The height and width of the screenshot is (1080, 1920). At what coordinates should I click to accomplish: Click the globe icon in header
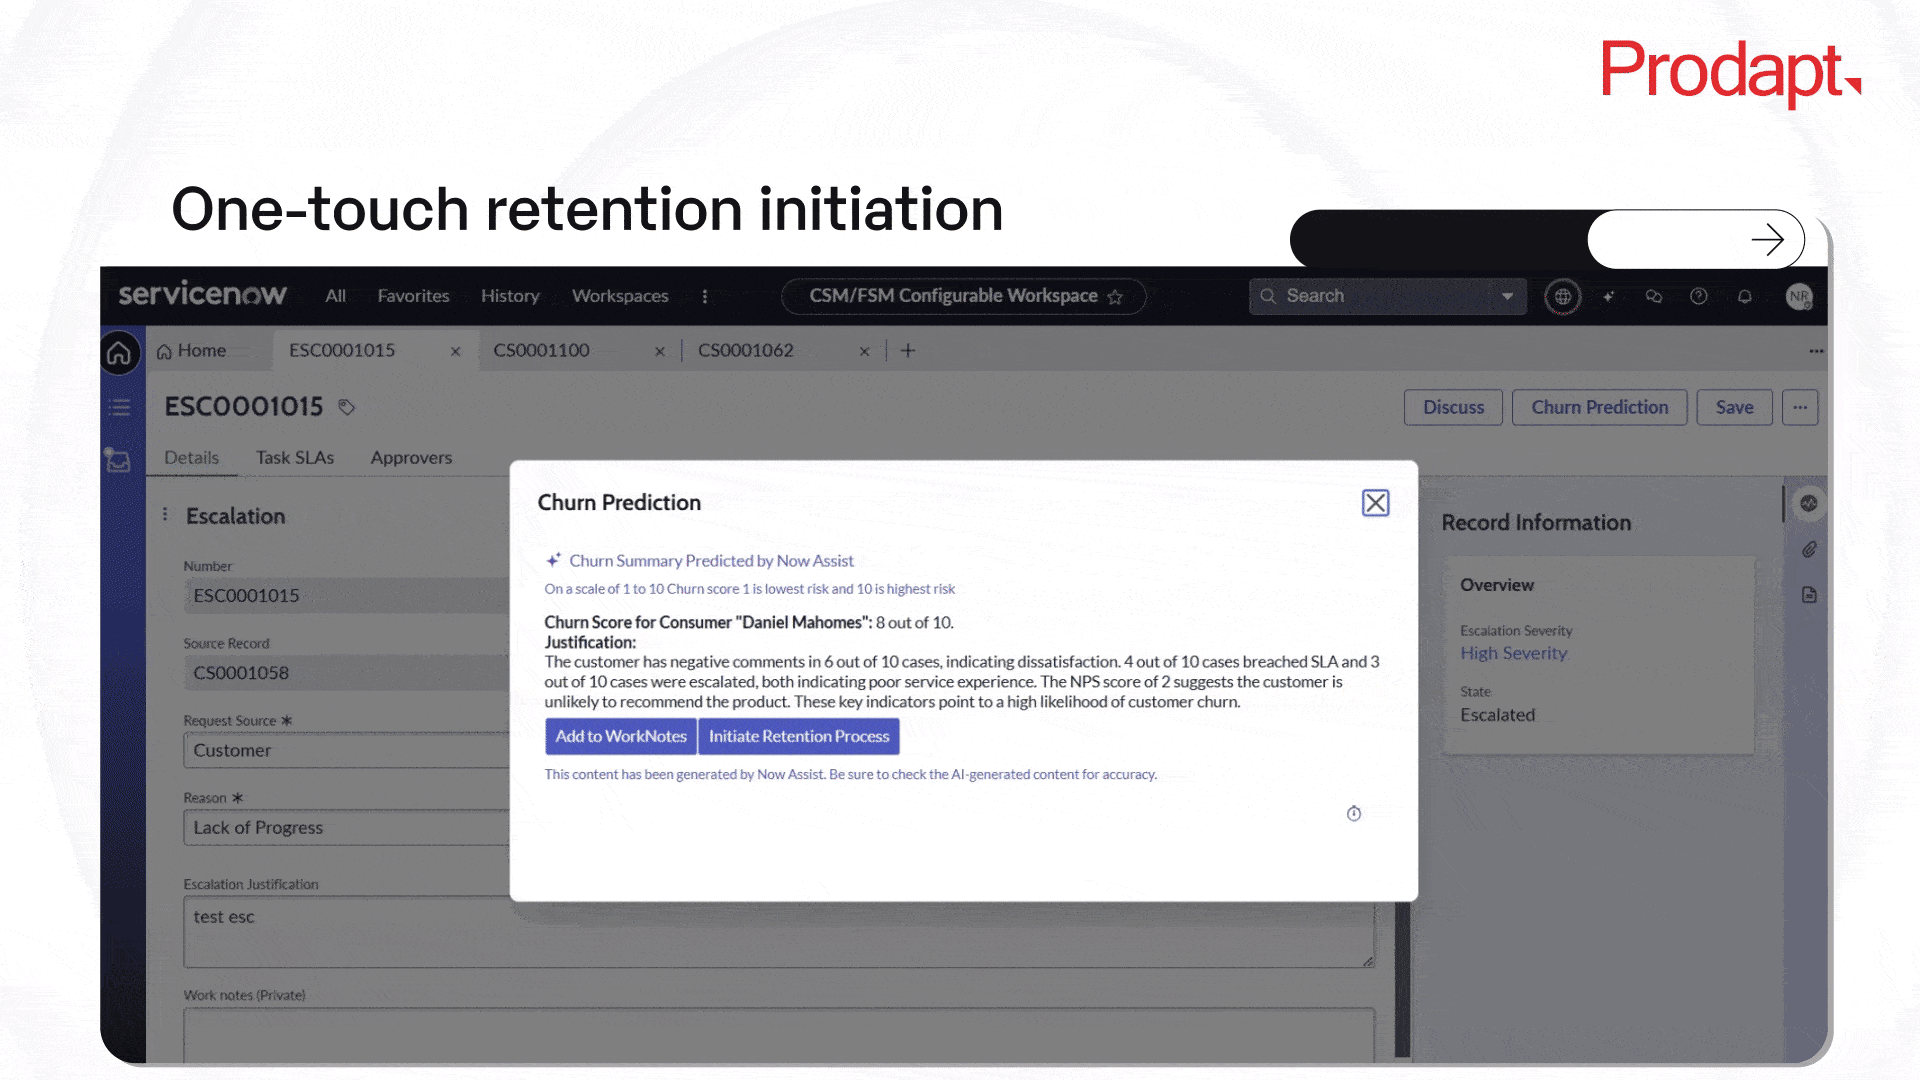coord(1562,297)
